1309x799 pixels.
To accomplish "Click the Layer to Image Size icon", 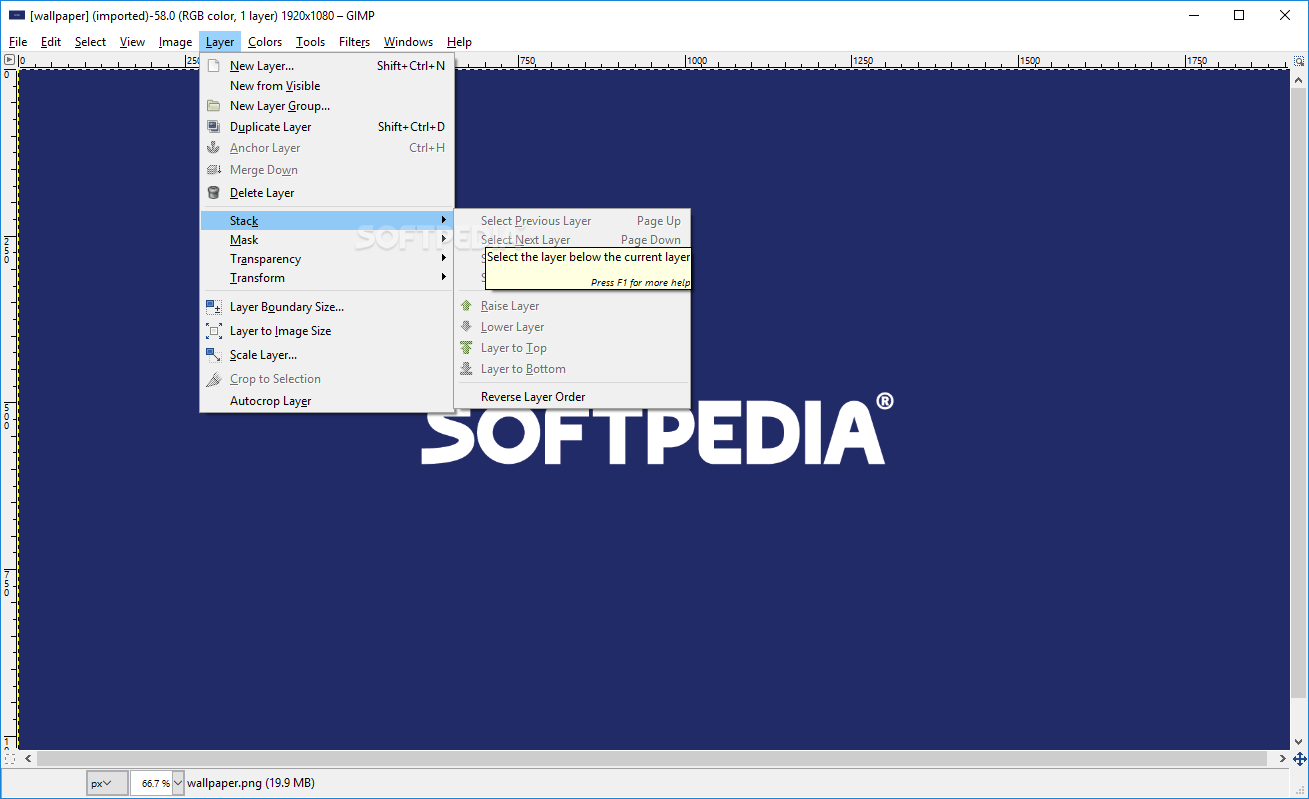I will [x=214, y=331].
